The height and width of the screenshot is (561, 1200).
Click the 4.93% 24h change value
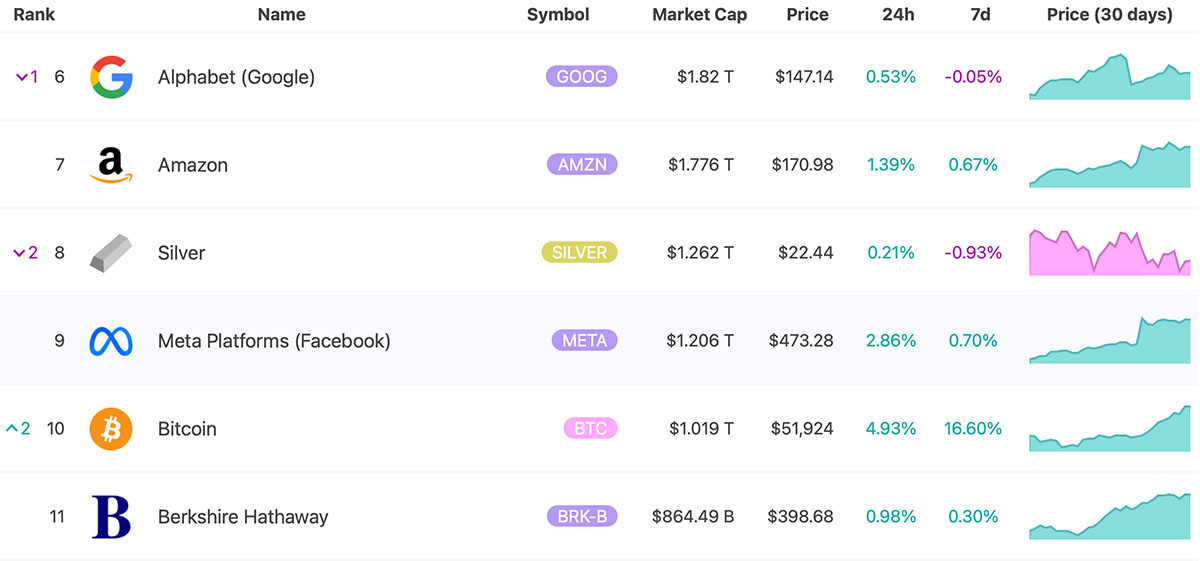tap(891, 429)
